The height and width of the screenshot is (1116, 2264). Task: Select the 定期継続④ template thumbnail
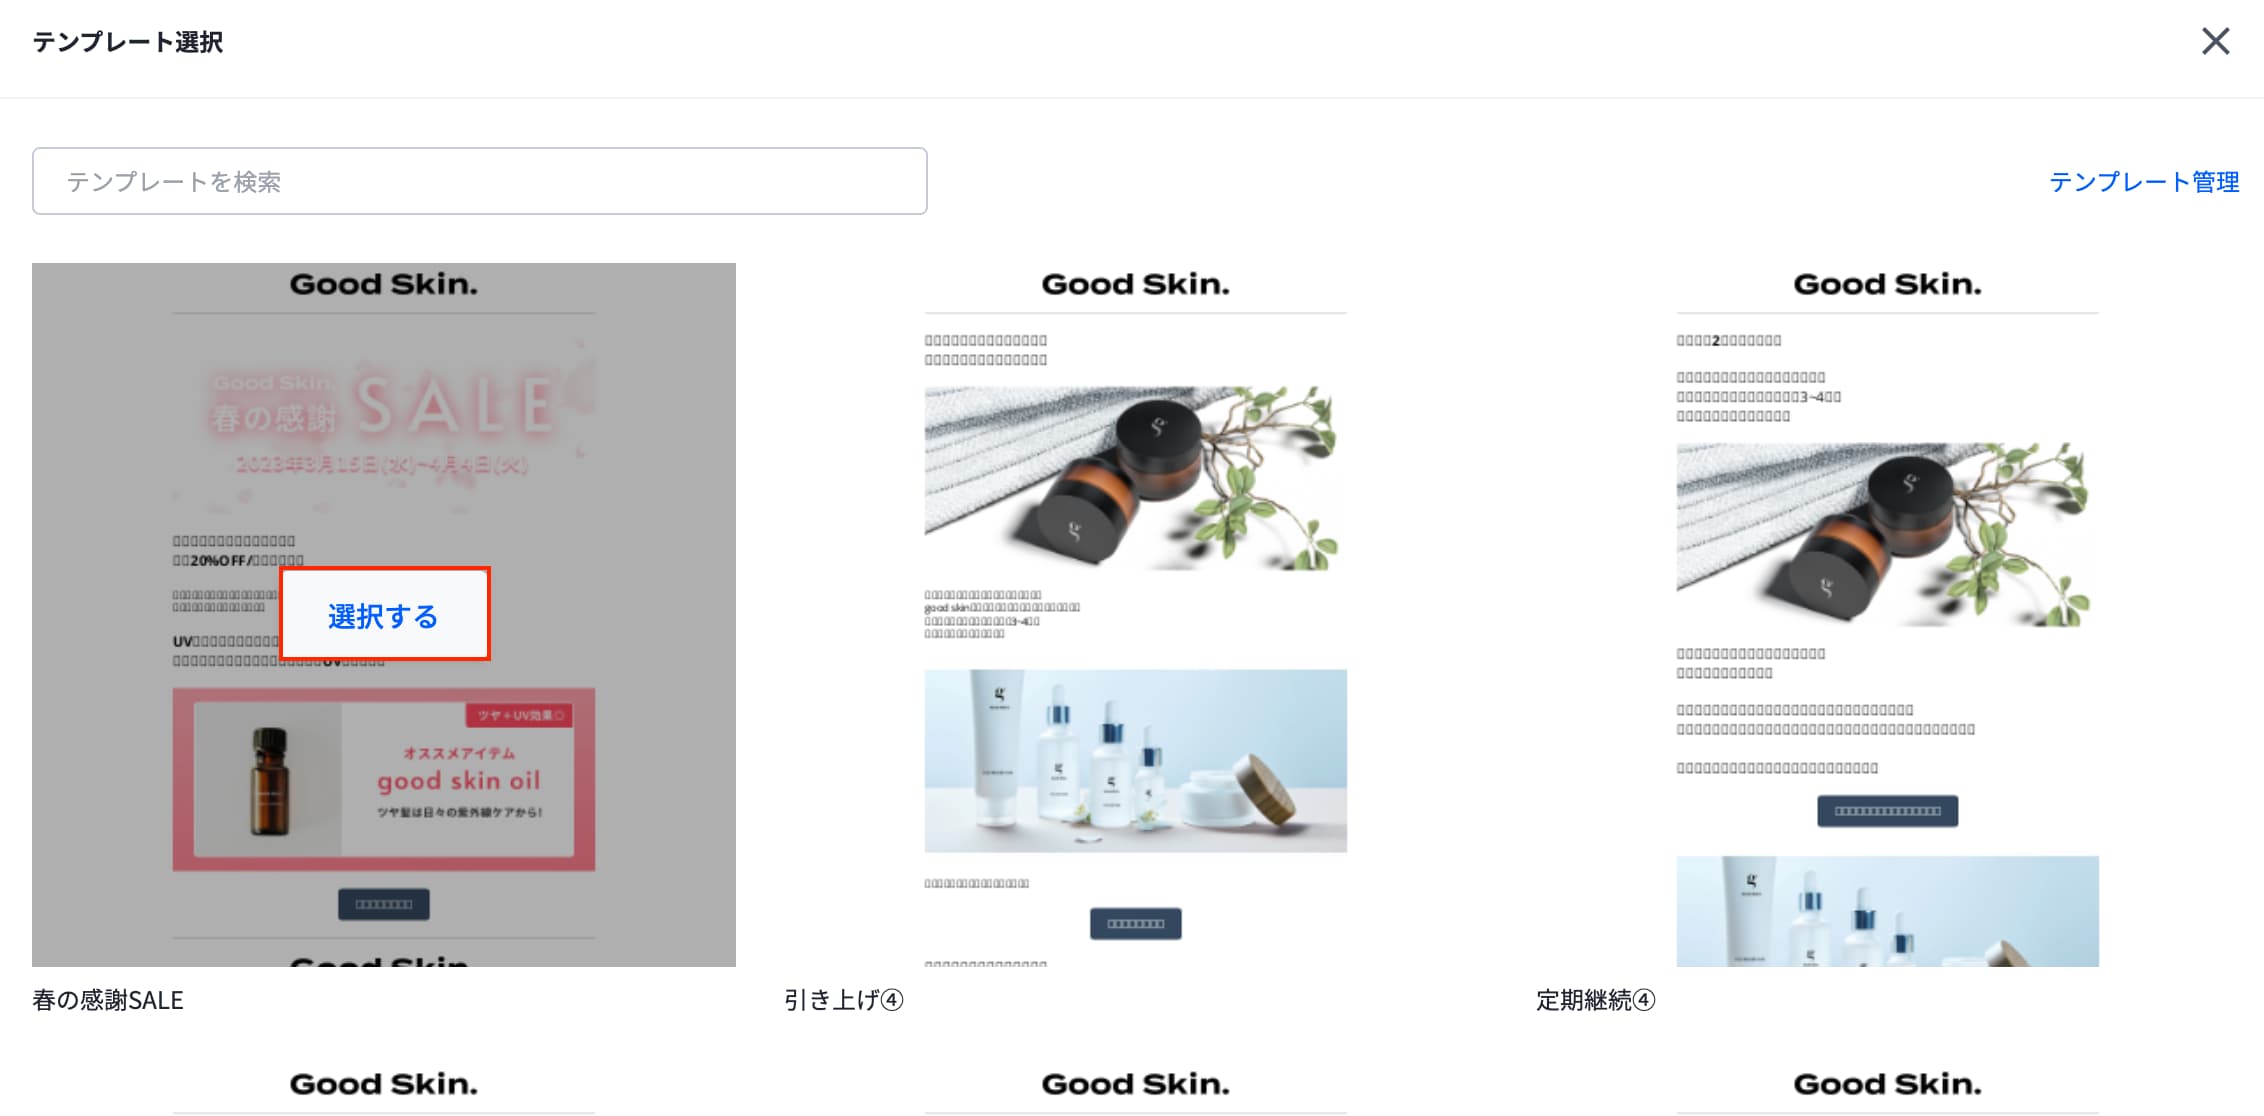[1888, 615]
